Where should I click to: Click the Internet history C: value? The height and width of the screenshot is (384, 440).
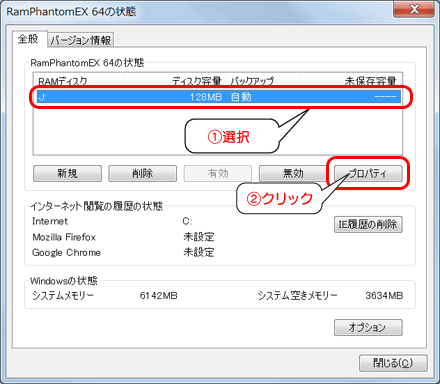[x=187, y=221]
